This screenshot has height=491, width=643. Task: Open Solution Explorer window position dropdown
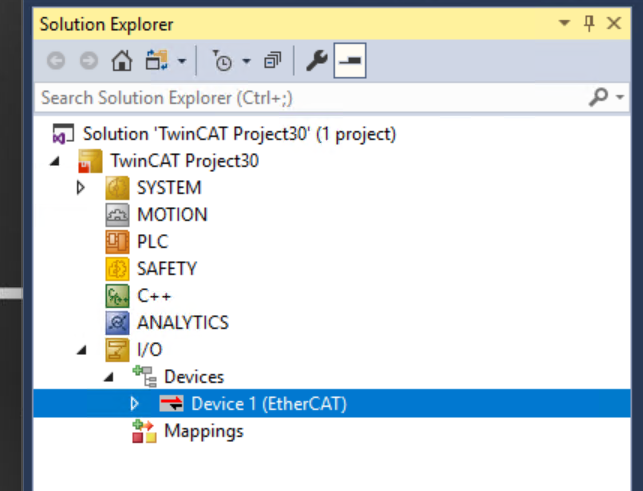[564, 23]
